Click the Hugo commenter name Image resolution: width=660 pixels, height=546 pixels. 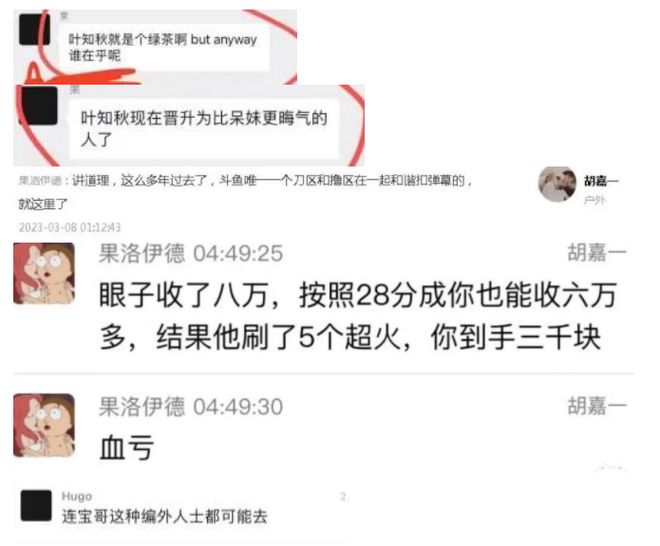(x=77, y=496)
